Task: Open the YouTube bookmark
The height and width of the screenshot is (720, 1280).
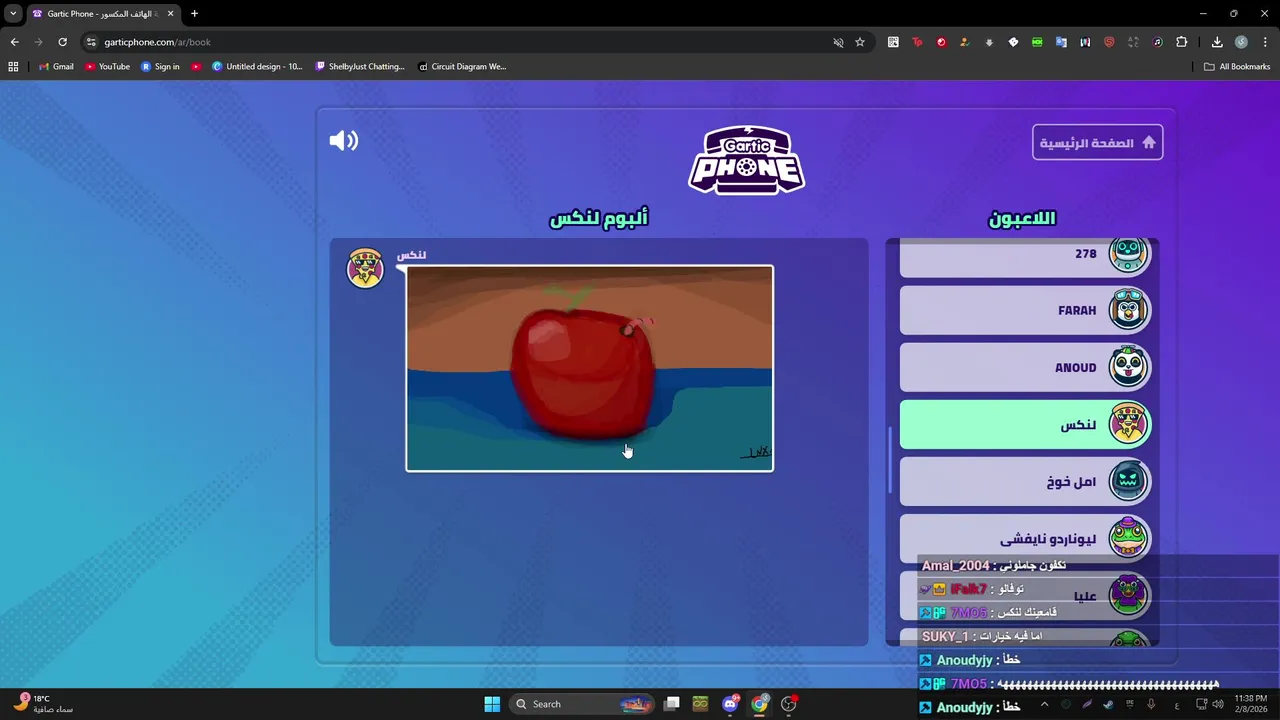Action: coord(107,67)
